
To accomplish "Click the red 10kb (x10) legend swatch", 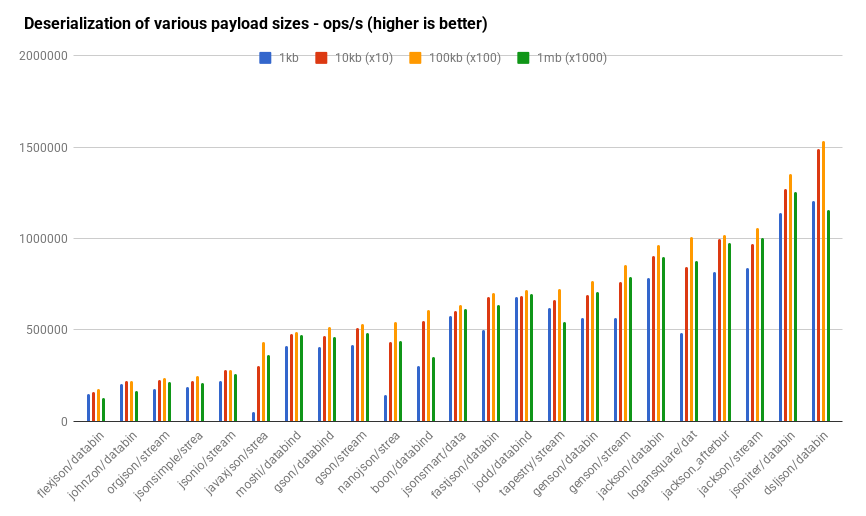I will (321, 58).
